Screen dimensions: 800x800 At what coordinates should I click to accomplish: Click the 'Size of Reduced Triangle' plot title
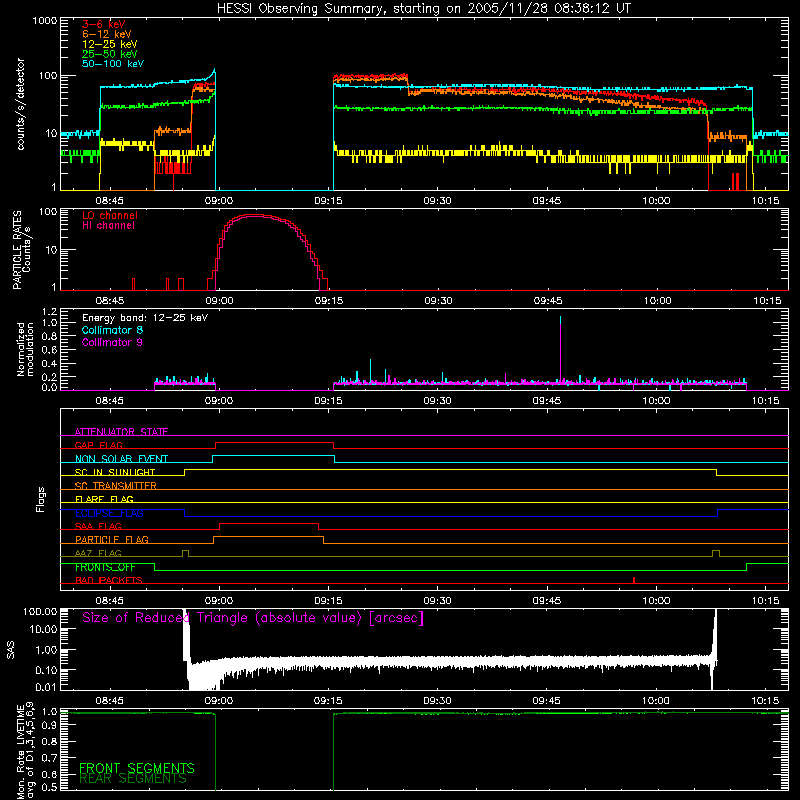(253, 618)
